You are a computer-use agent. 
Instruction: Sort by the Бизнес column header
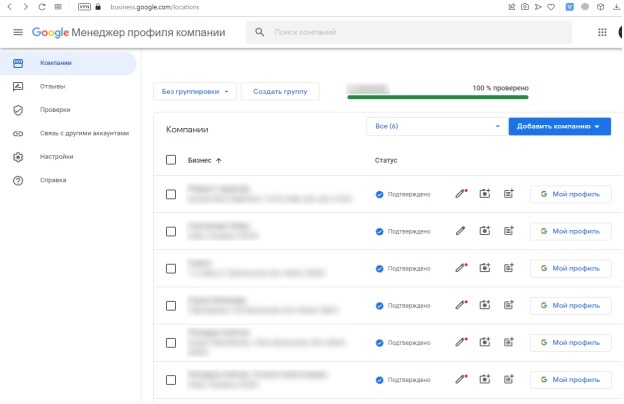[x=204, y=160]
